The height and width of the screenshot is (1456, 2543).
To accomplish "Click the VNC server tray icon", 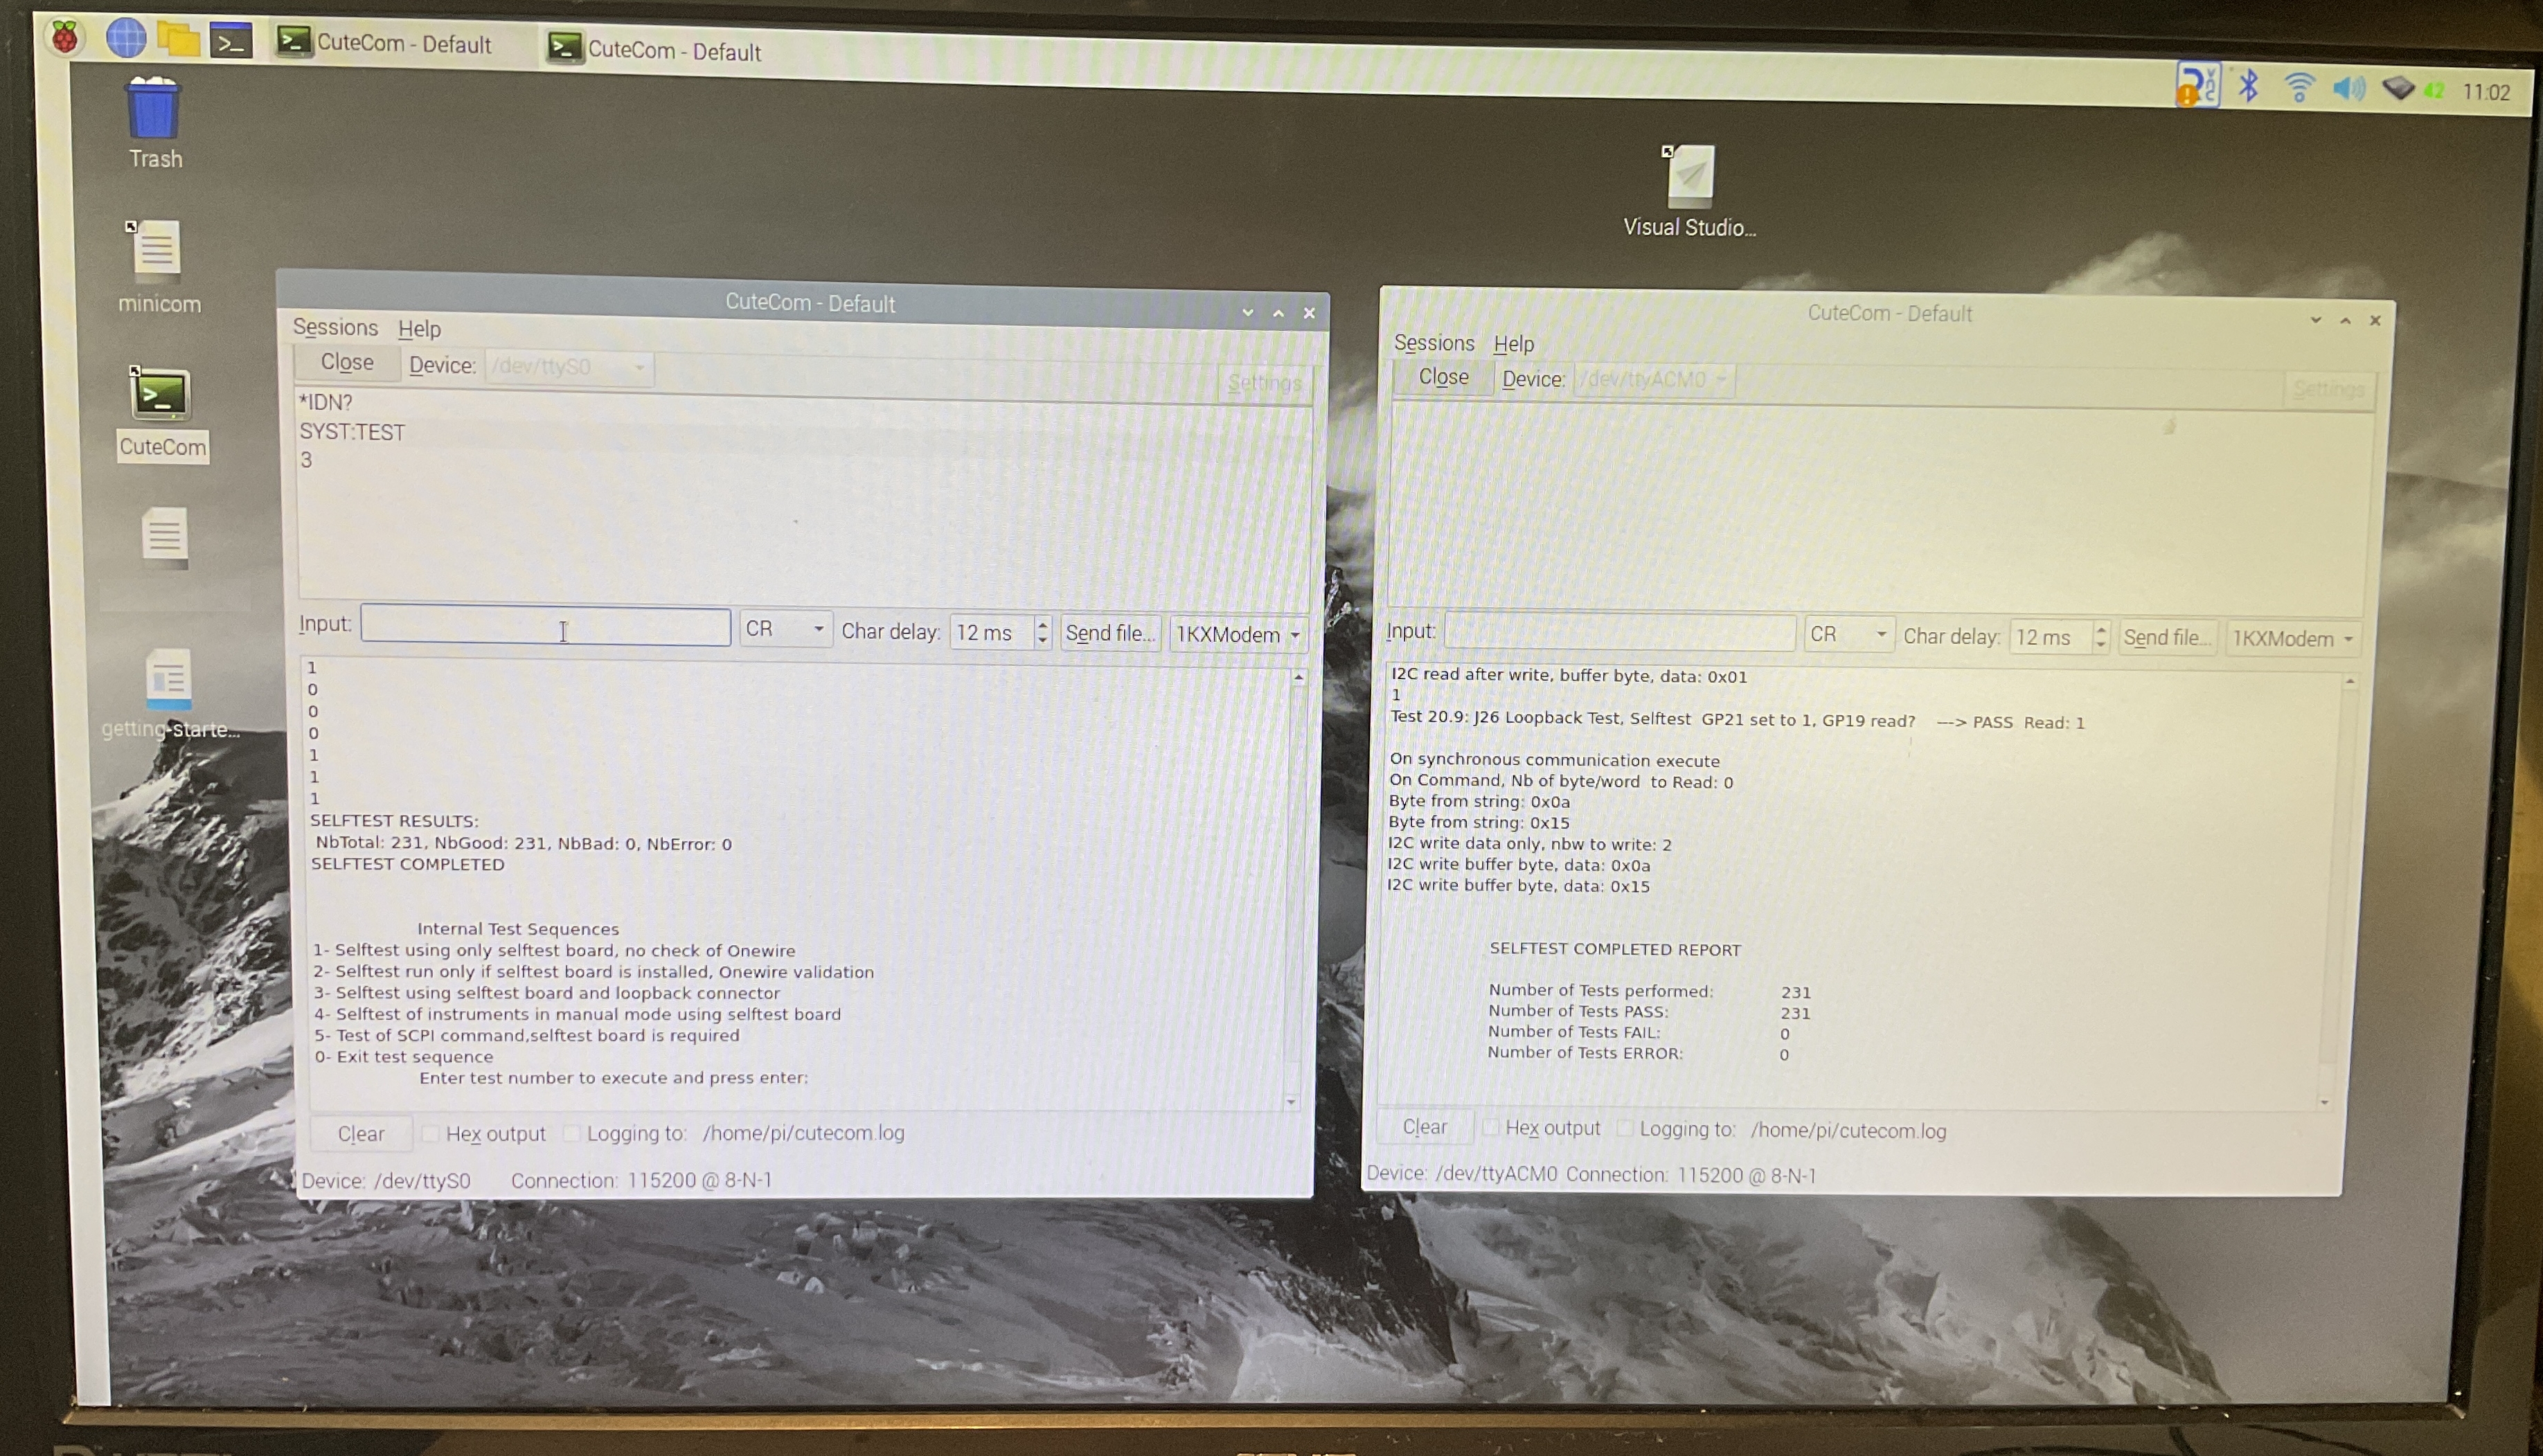I will 2197,86.
